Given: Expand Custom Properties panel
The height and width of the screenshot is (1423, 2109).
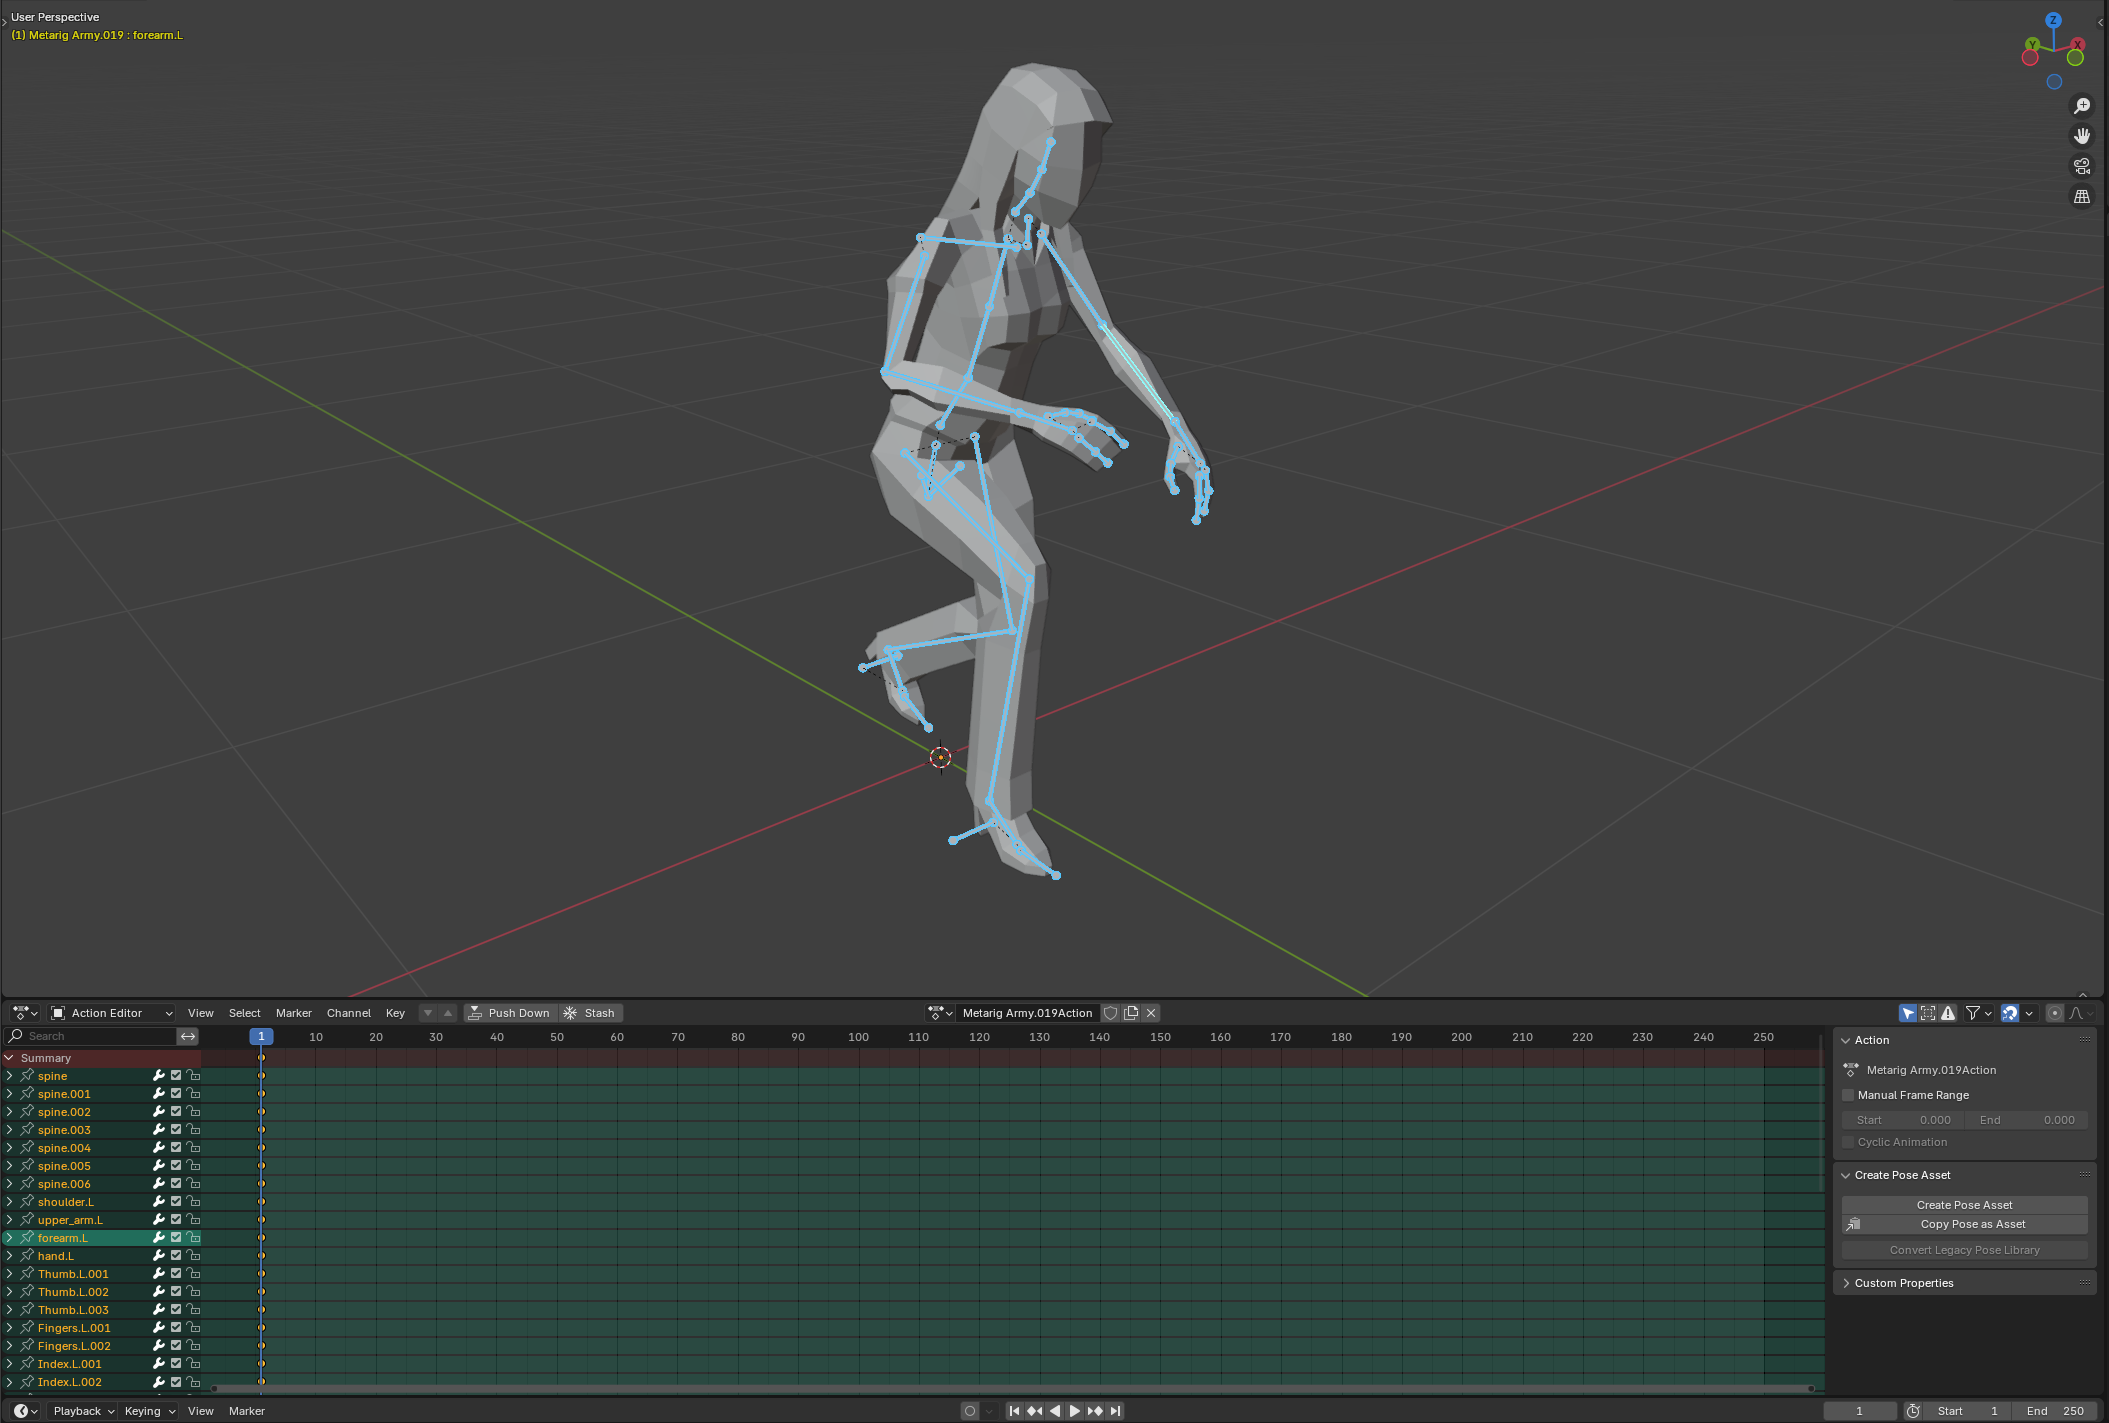Looking at the screenshot, I should 1903,1283.
